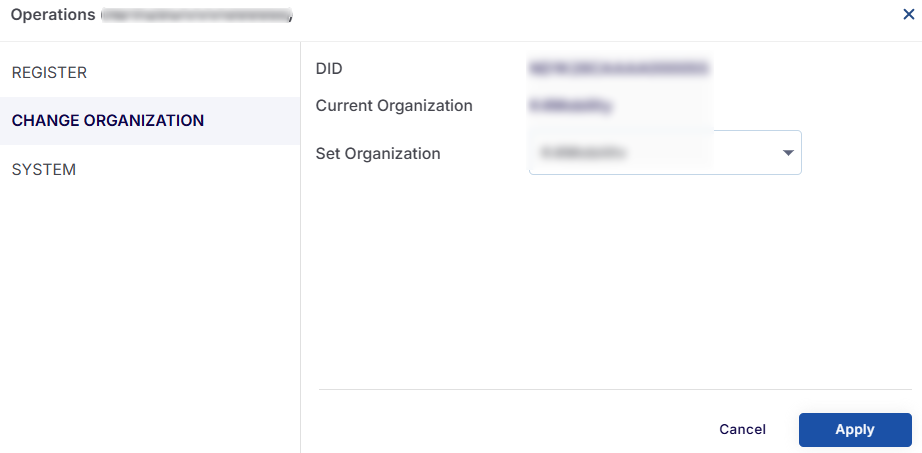Click the horizontal divider above the Apply button

click(x=615, y=389)
